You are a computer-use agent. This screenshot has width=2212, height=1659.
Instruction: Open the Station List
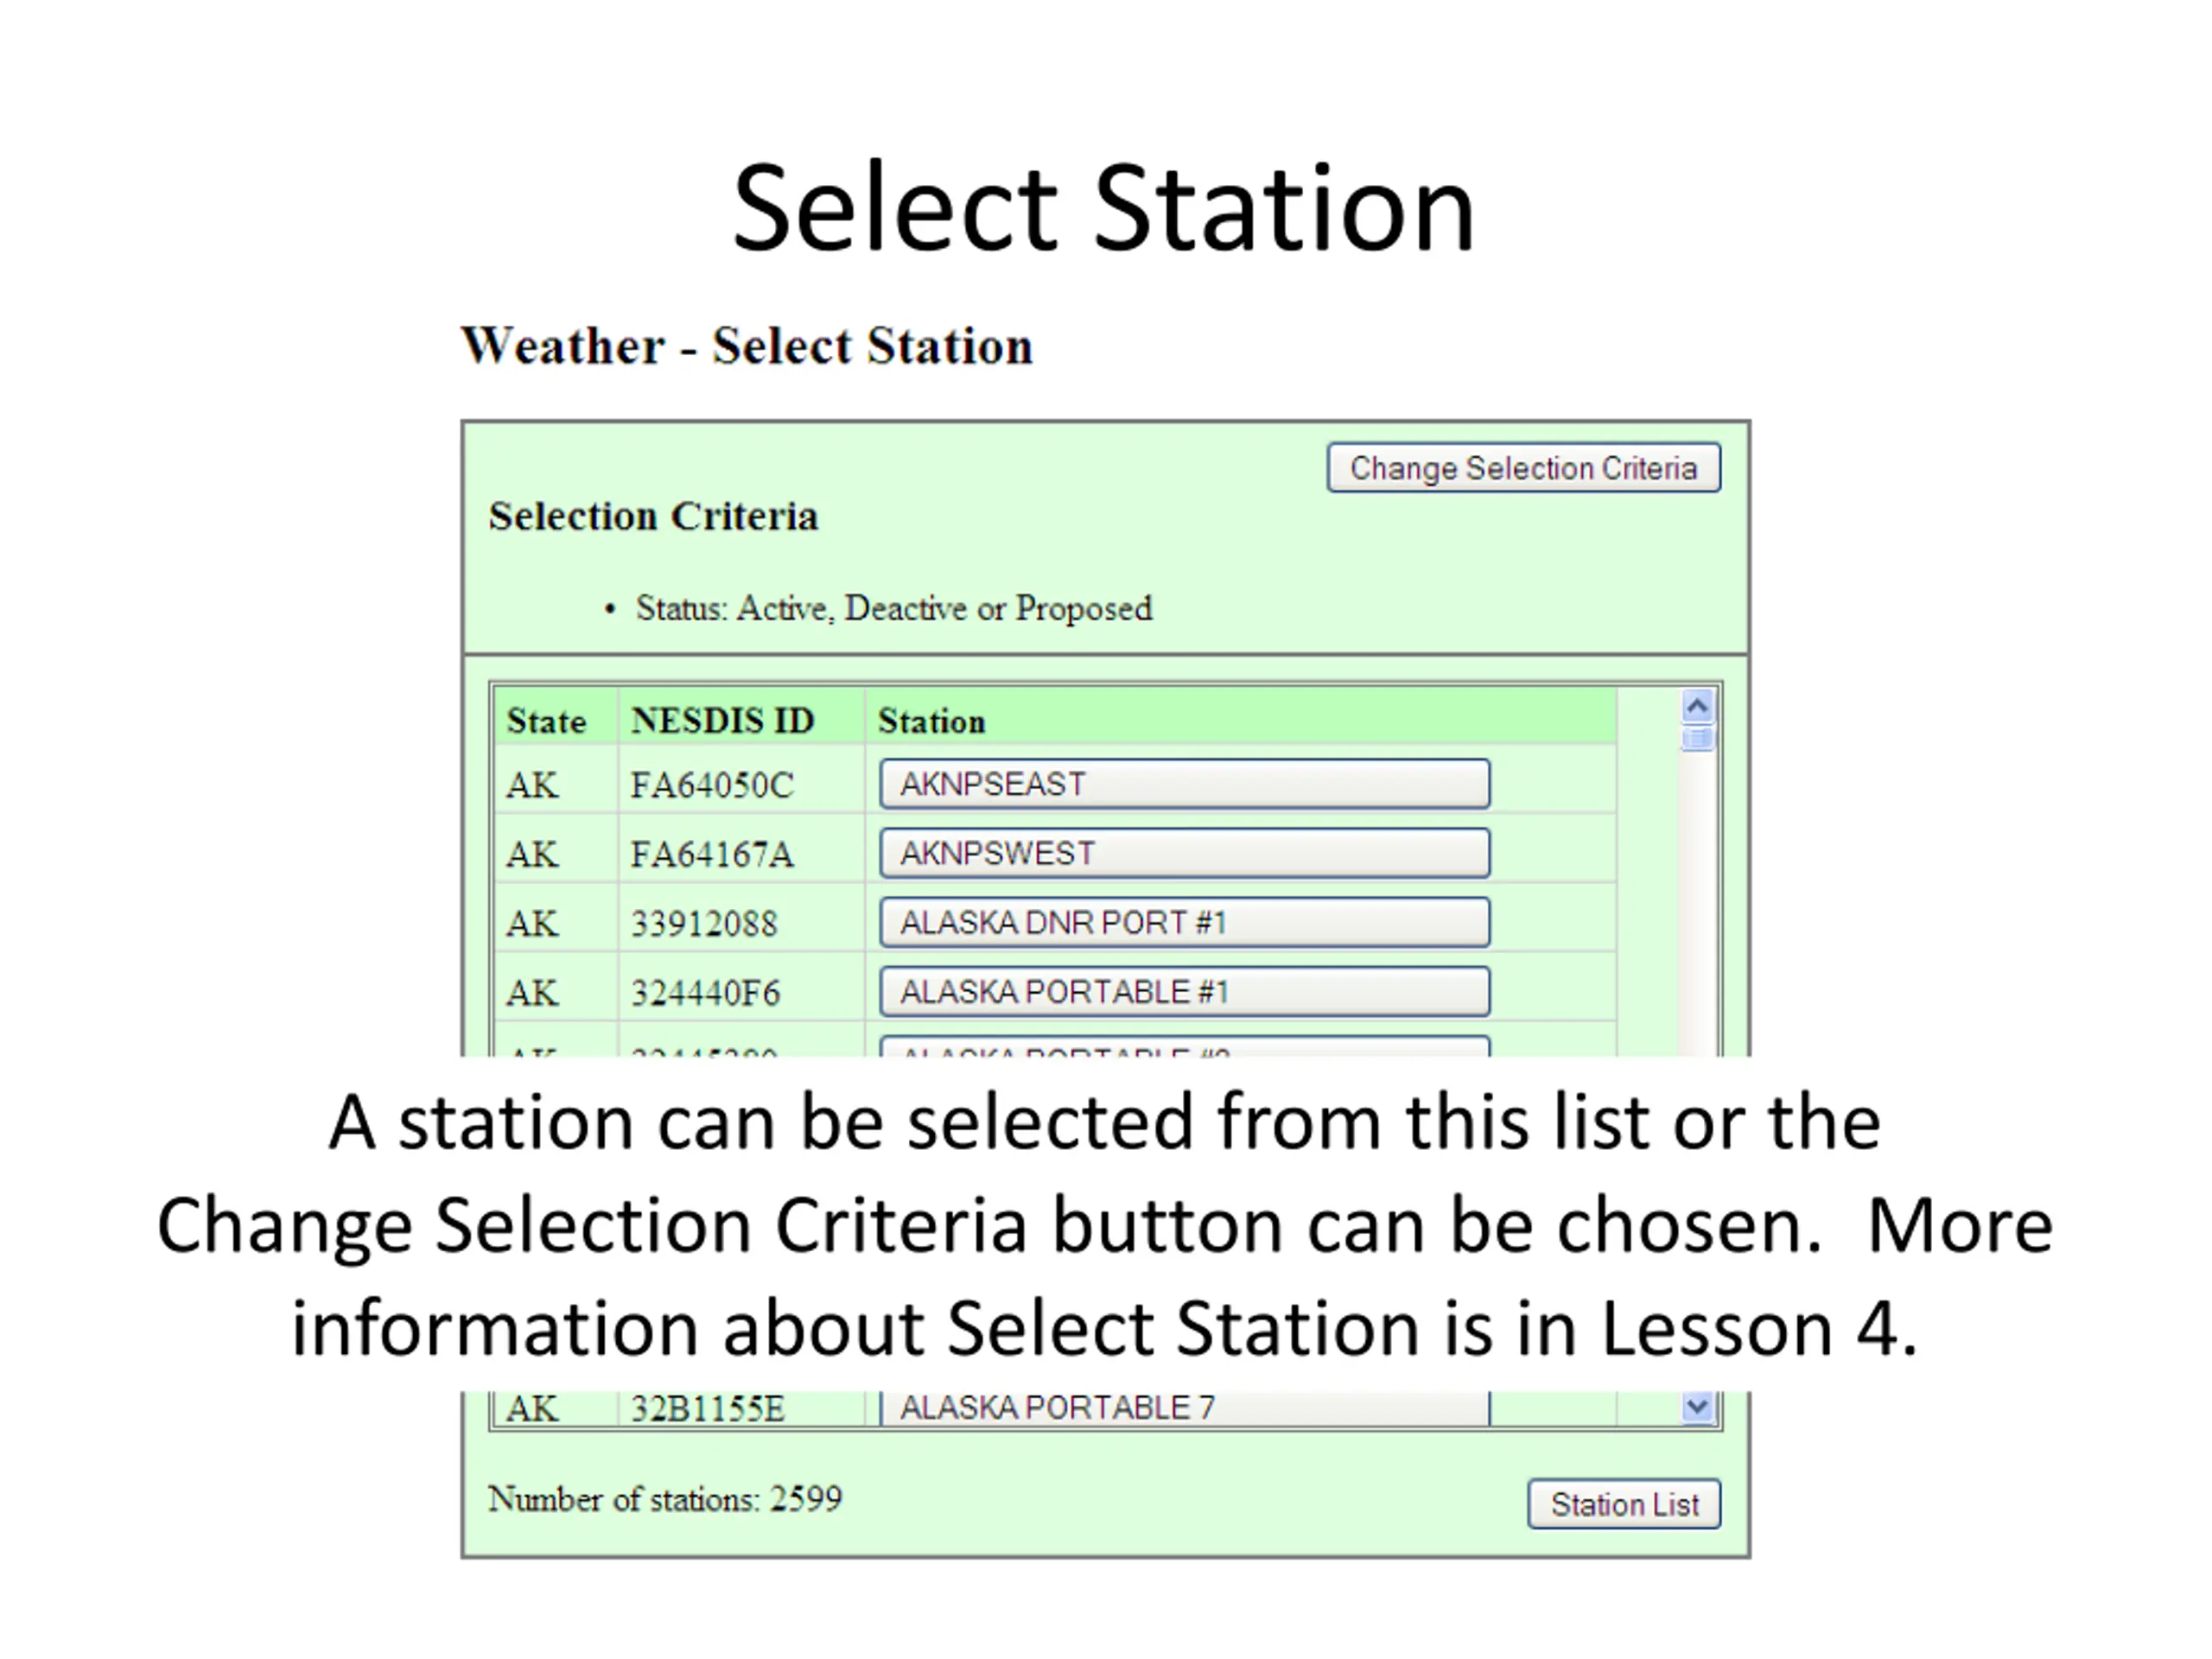point(1624,1504)
